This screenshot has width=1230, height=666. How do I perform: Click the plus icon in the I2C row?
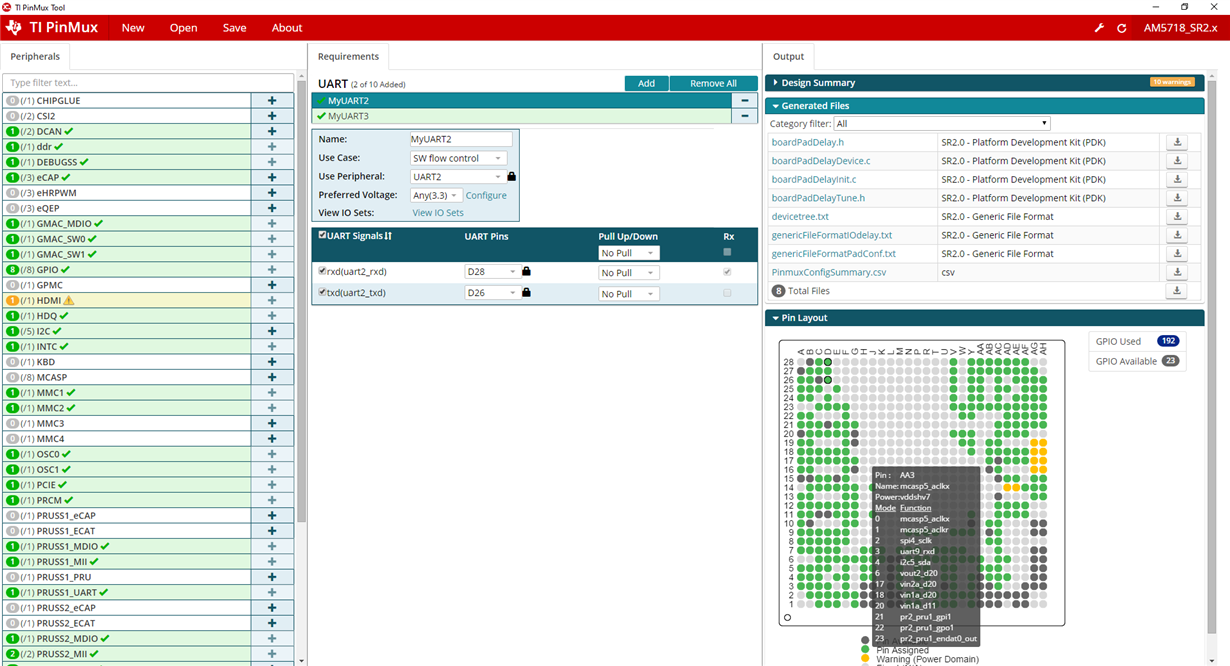tap(272, 331)
